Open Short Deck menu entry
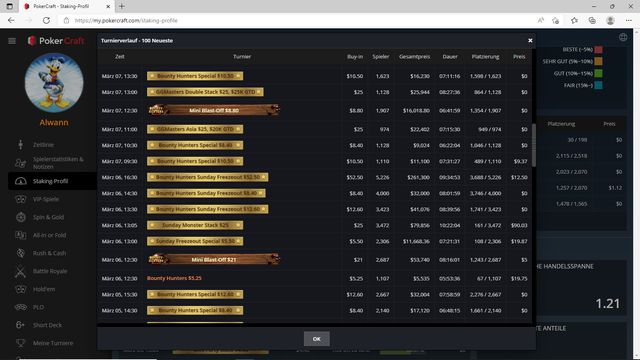Viewport: 640px width, 360px height. [x=47, y=325]
